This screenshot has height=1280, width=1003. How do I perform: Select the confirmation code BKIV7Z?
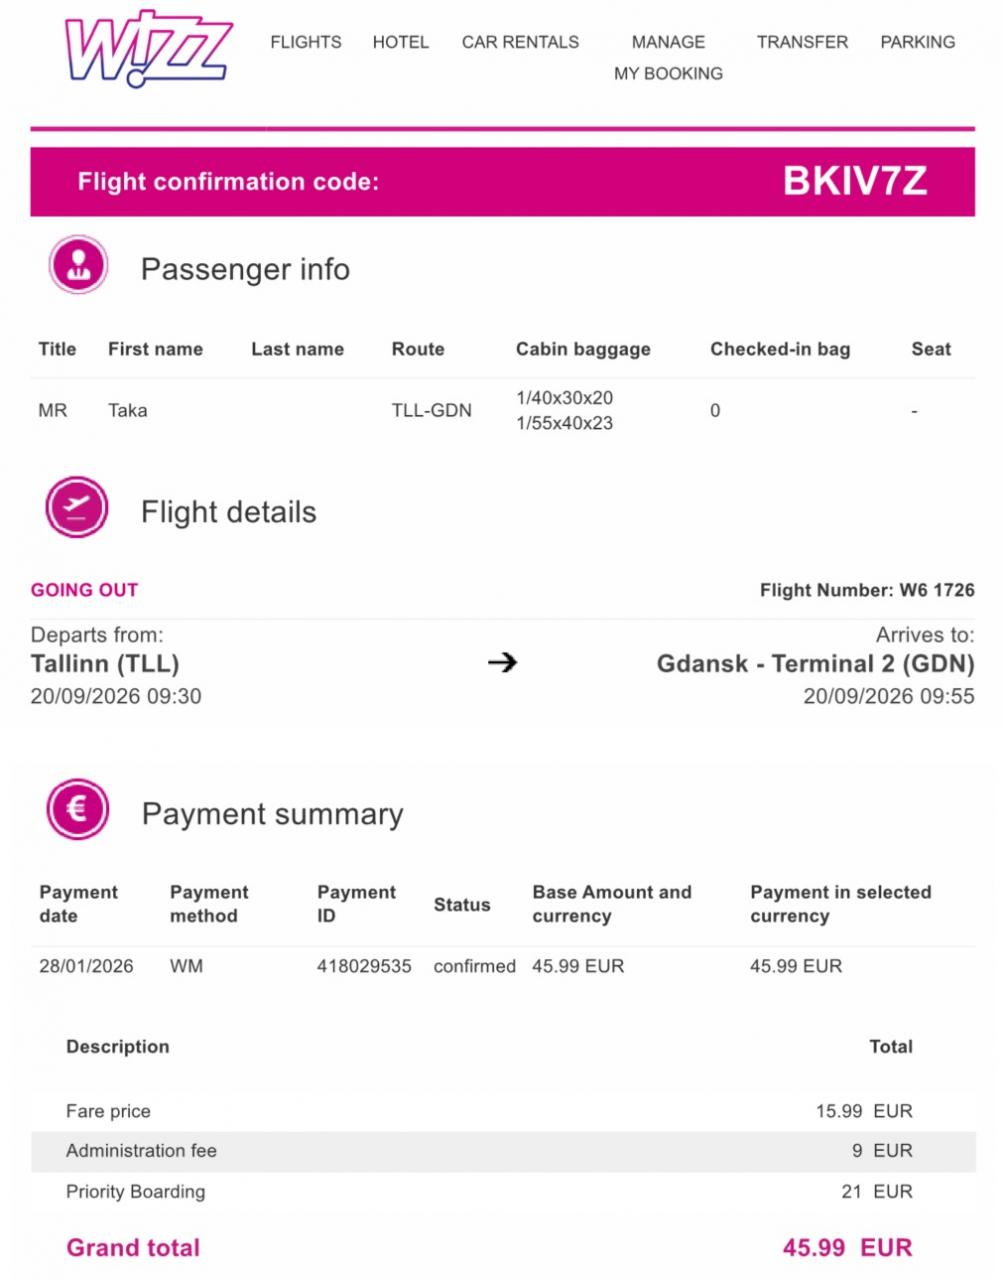tap(855, 181)
